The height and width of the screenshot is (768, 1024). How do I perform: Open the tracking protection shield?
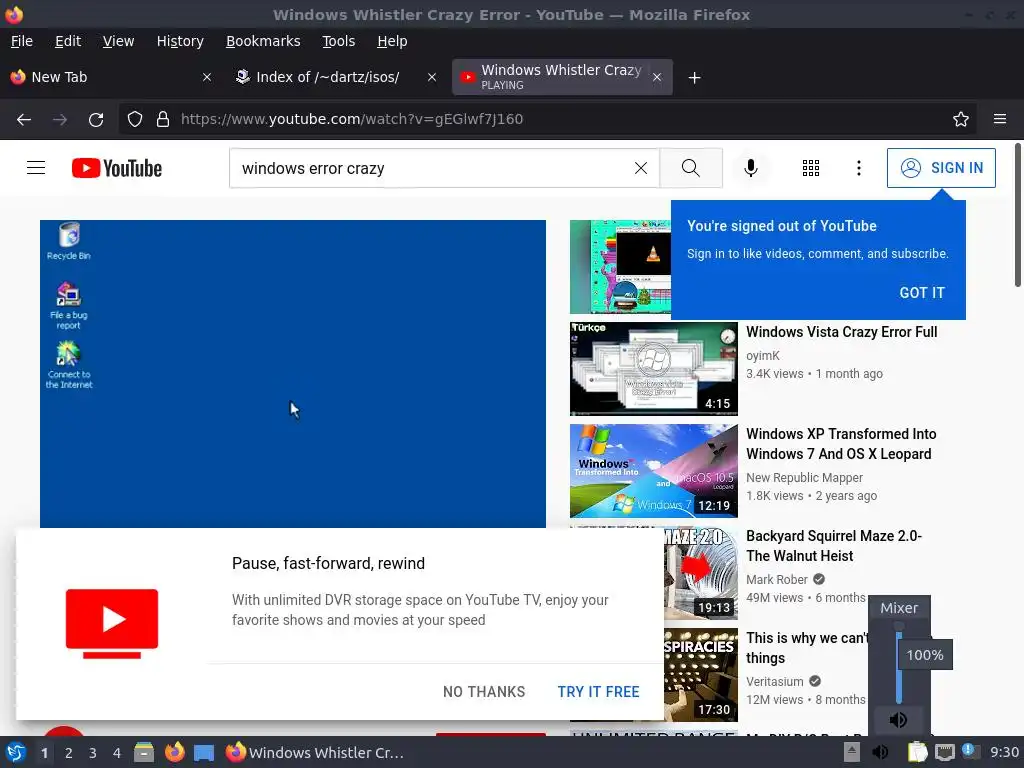(x=135, y=119)
